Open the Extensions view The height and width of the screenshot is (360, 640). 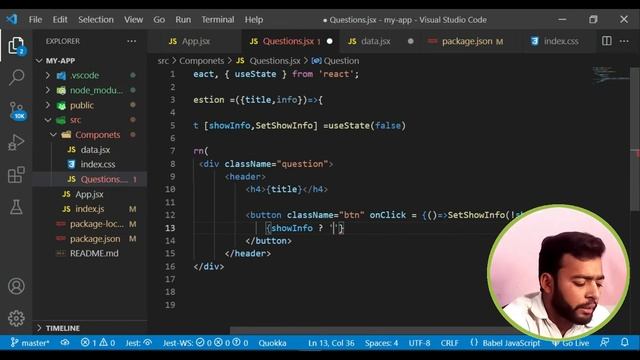pyautogui.click(x=16, y=175)
